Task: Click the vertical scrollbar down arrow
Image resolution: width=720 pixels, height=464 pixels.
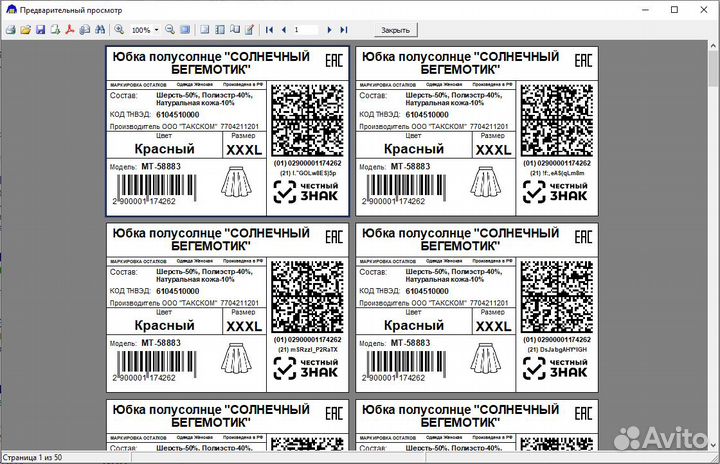Action: [x=714, y=445]
